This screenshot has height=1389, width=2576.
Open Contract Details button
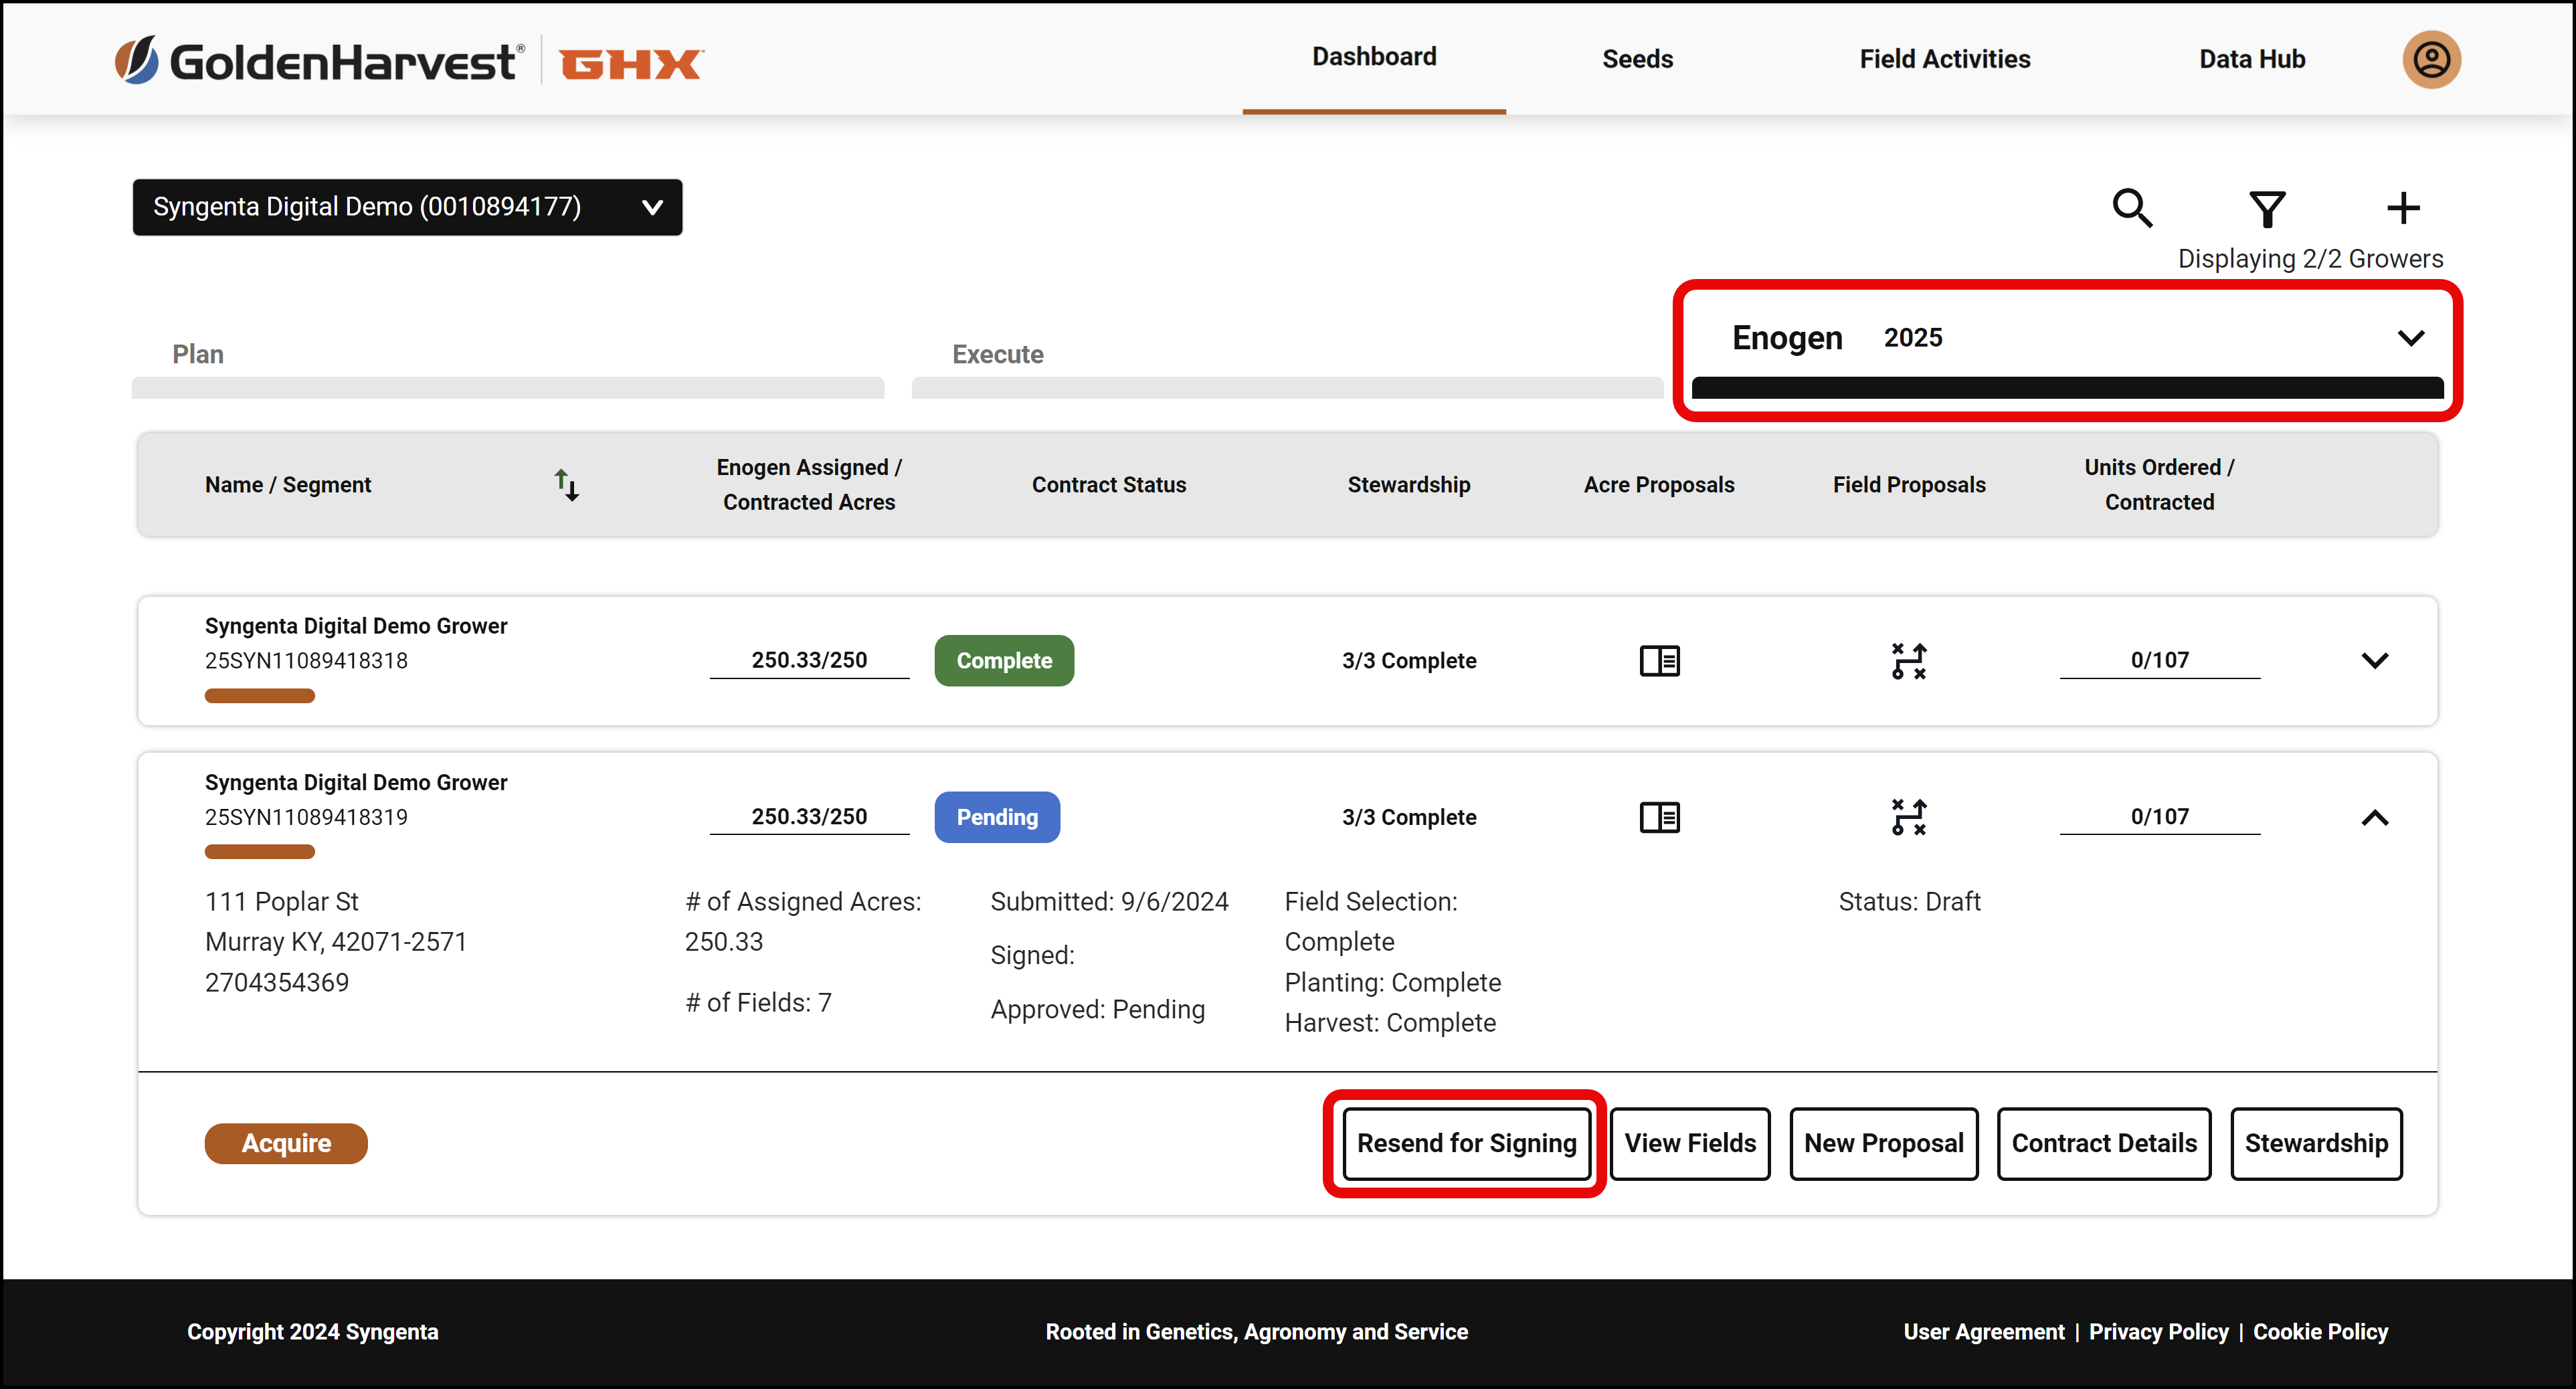[x=2104, y=1143]
